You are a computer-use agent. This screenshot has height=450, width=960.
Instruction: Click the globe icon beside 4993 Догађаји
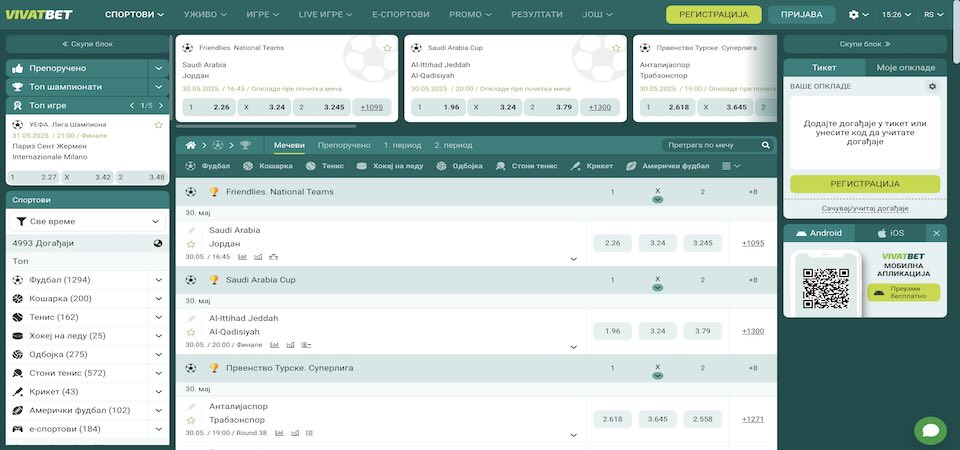click(x=158, y=243)
